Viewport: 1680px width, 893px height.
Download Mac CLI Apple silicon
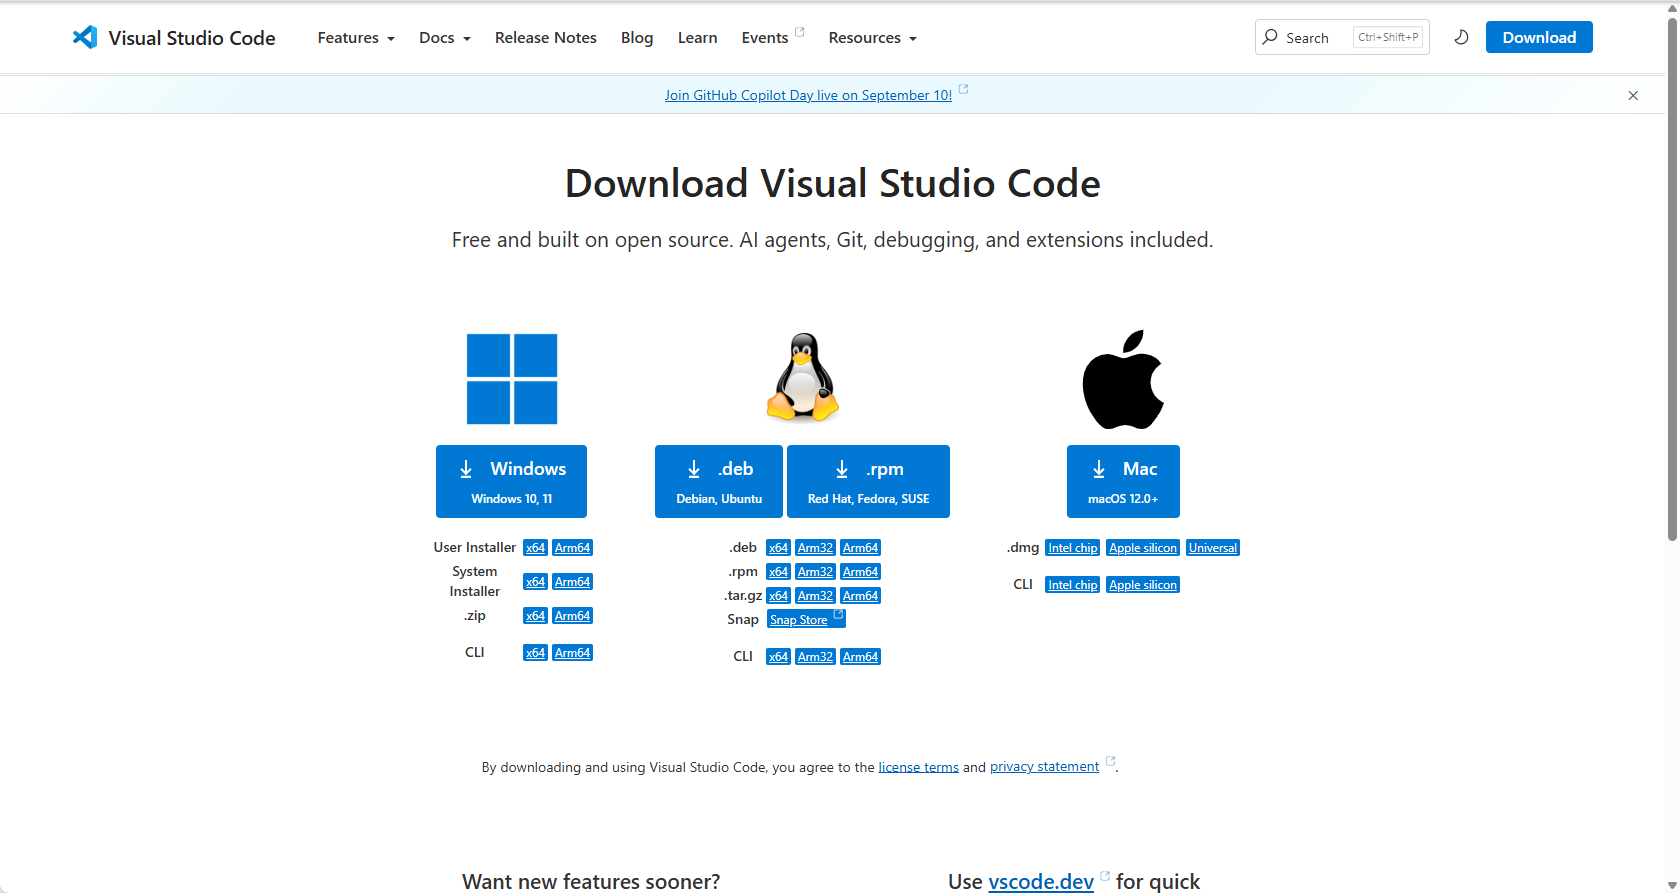point(1143,585)
